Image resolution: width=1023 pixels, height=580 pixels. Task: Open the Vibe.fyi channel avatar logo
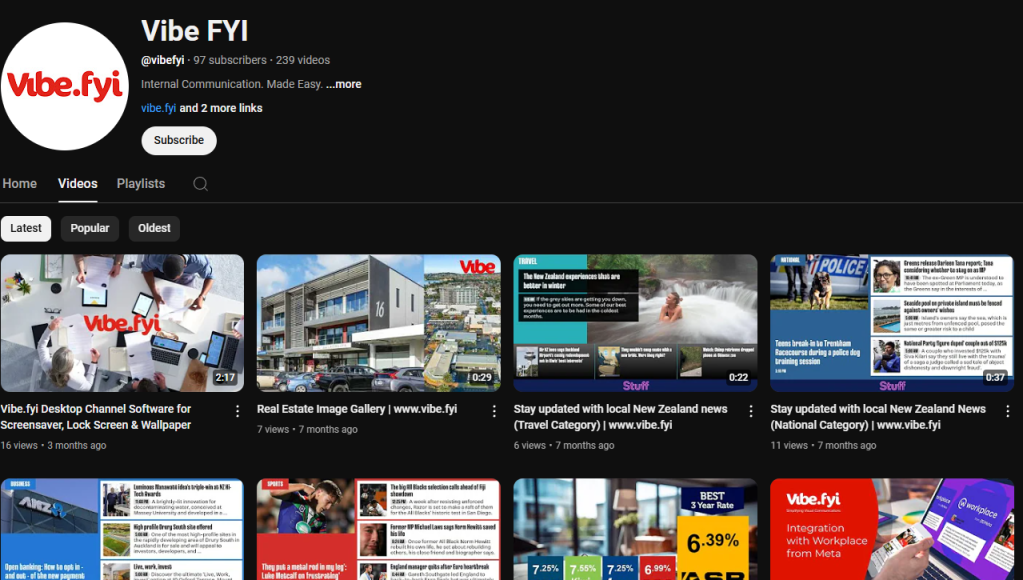(65, 86)
